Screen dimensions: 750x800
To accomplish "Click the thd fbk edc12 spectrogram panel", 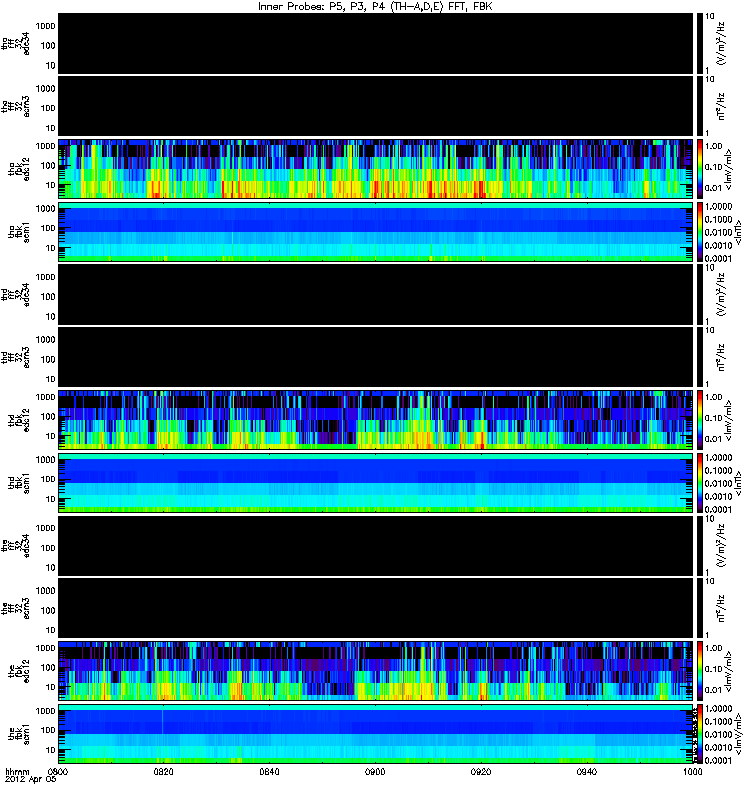I will tap(376, 420).
